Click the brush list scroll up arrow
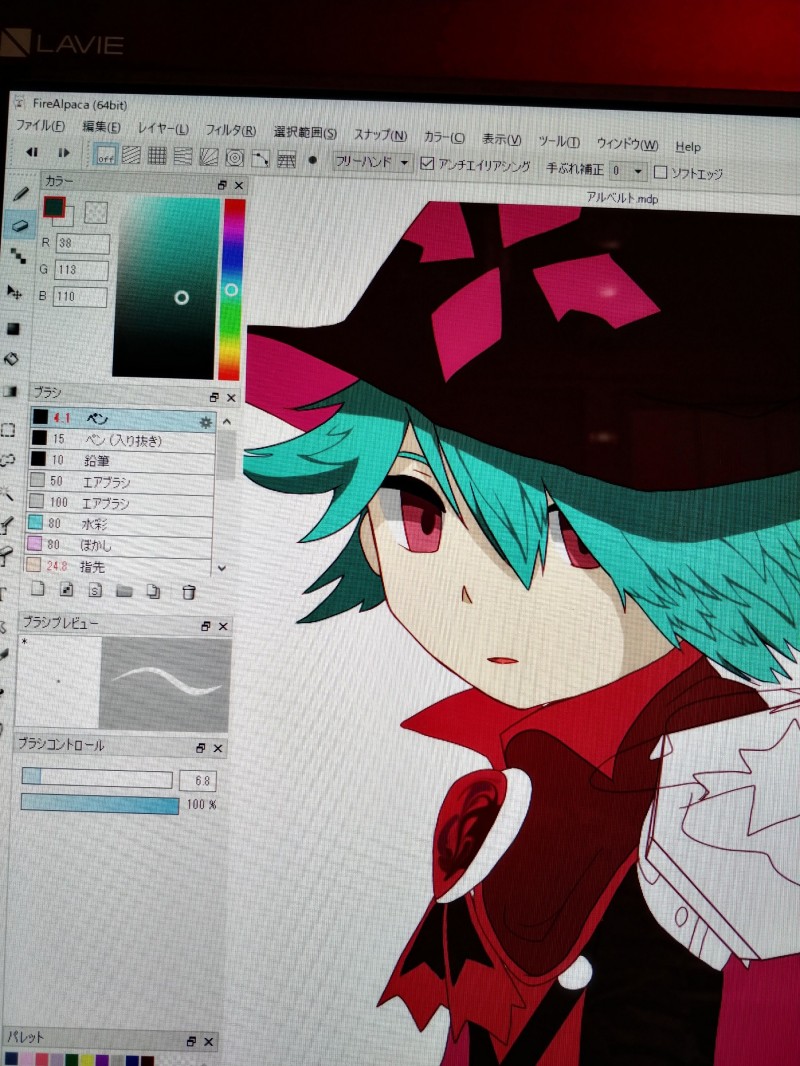This screenshot has width=800, height=1066. click(226, 422)
